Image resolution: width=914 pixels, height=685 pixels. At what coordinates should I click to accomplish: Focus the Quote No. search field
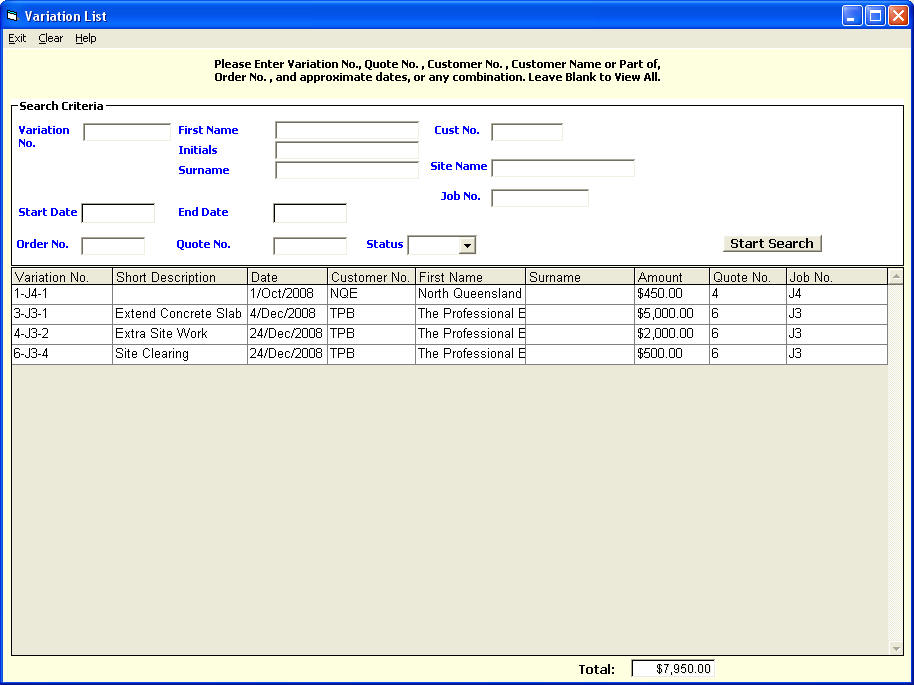coord(310,245)
